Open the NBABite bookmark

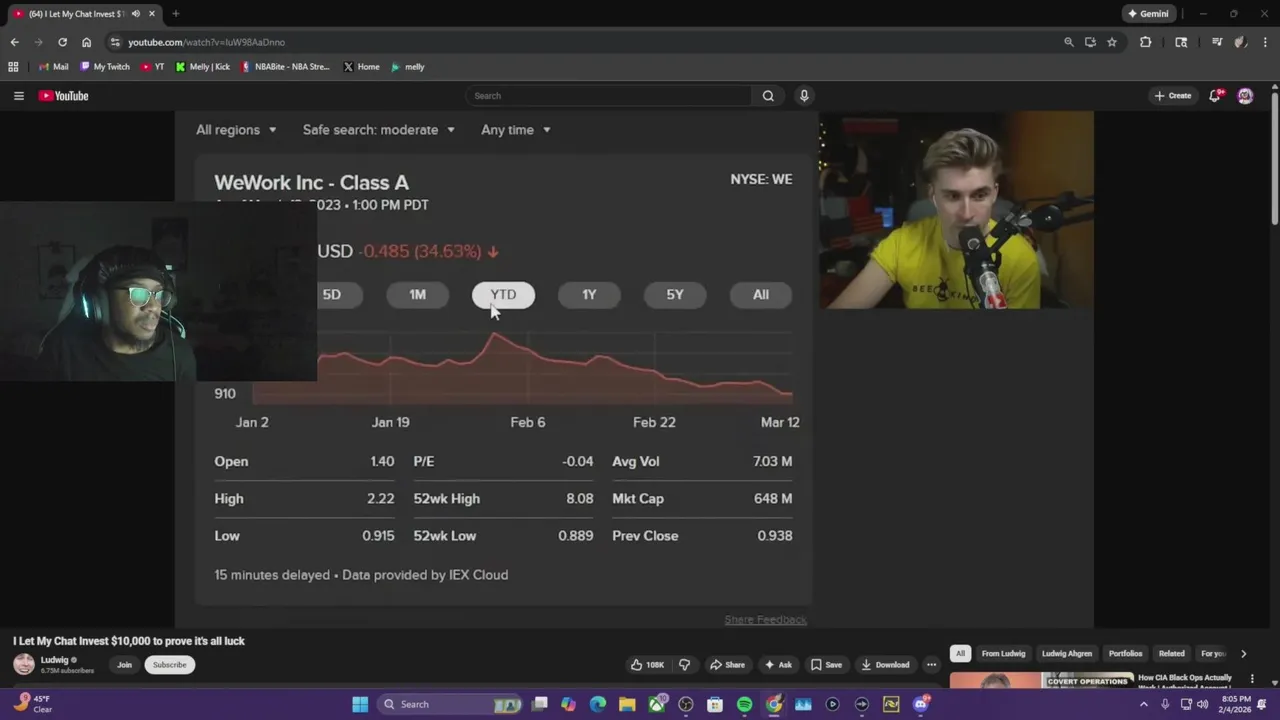click(285, 67)
